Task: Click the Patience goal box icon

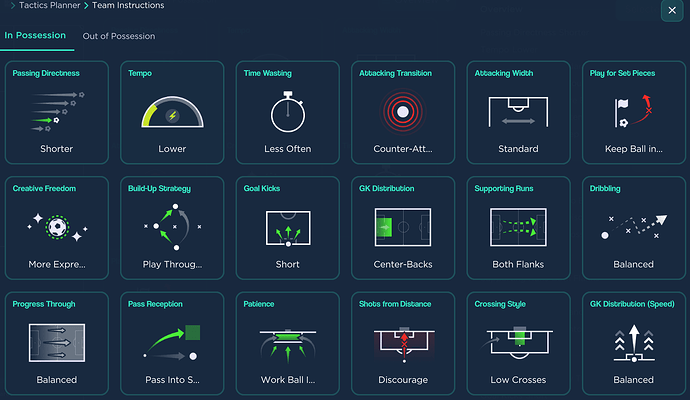Action: [288, 345]
